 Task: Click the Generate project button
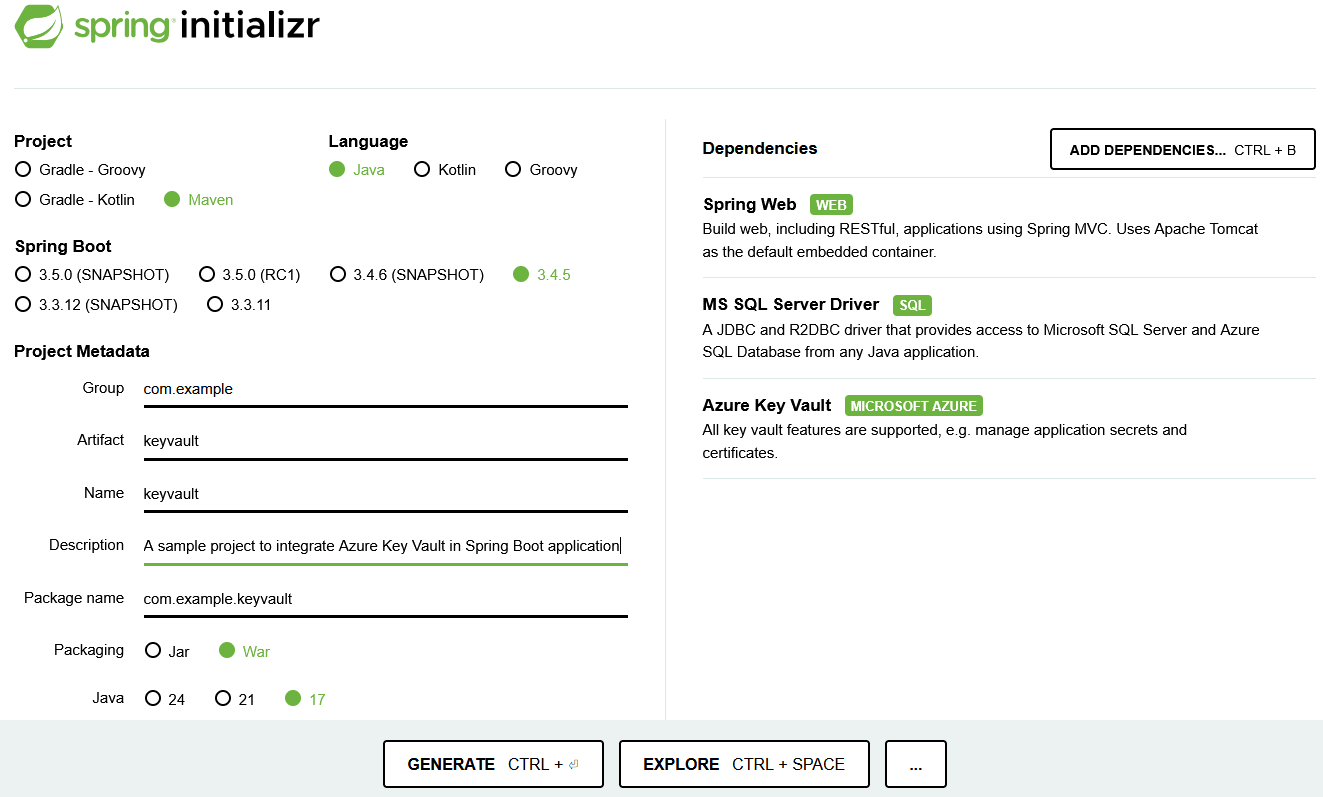[493, 764]
